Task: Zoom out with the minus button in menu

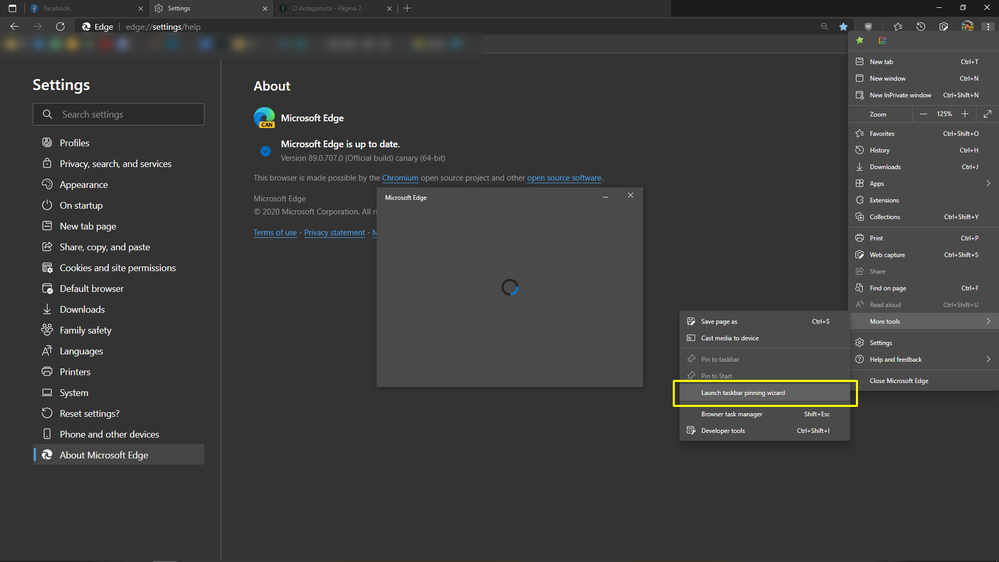Action: (923, 114)
